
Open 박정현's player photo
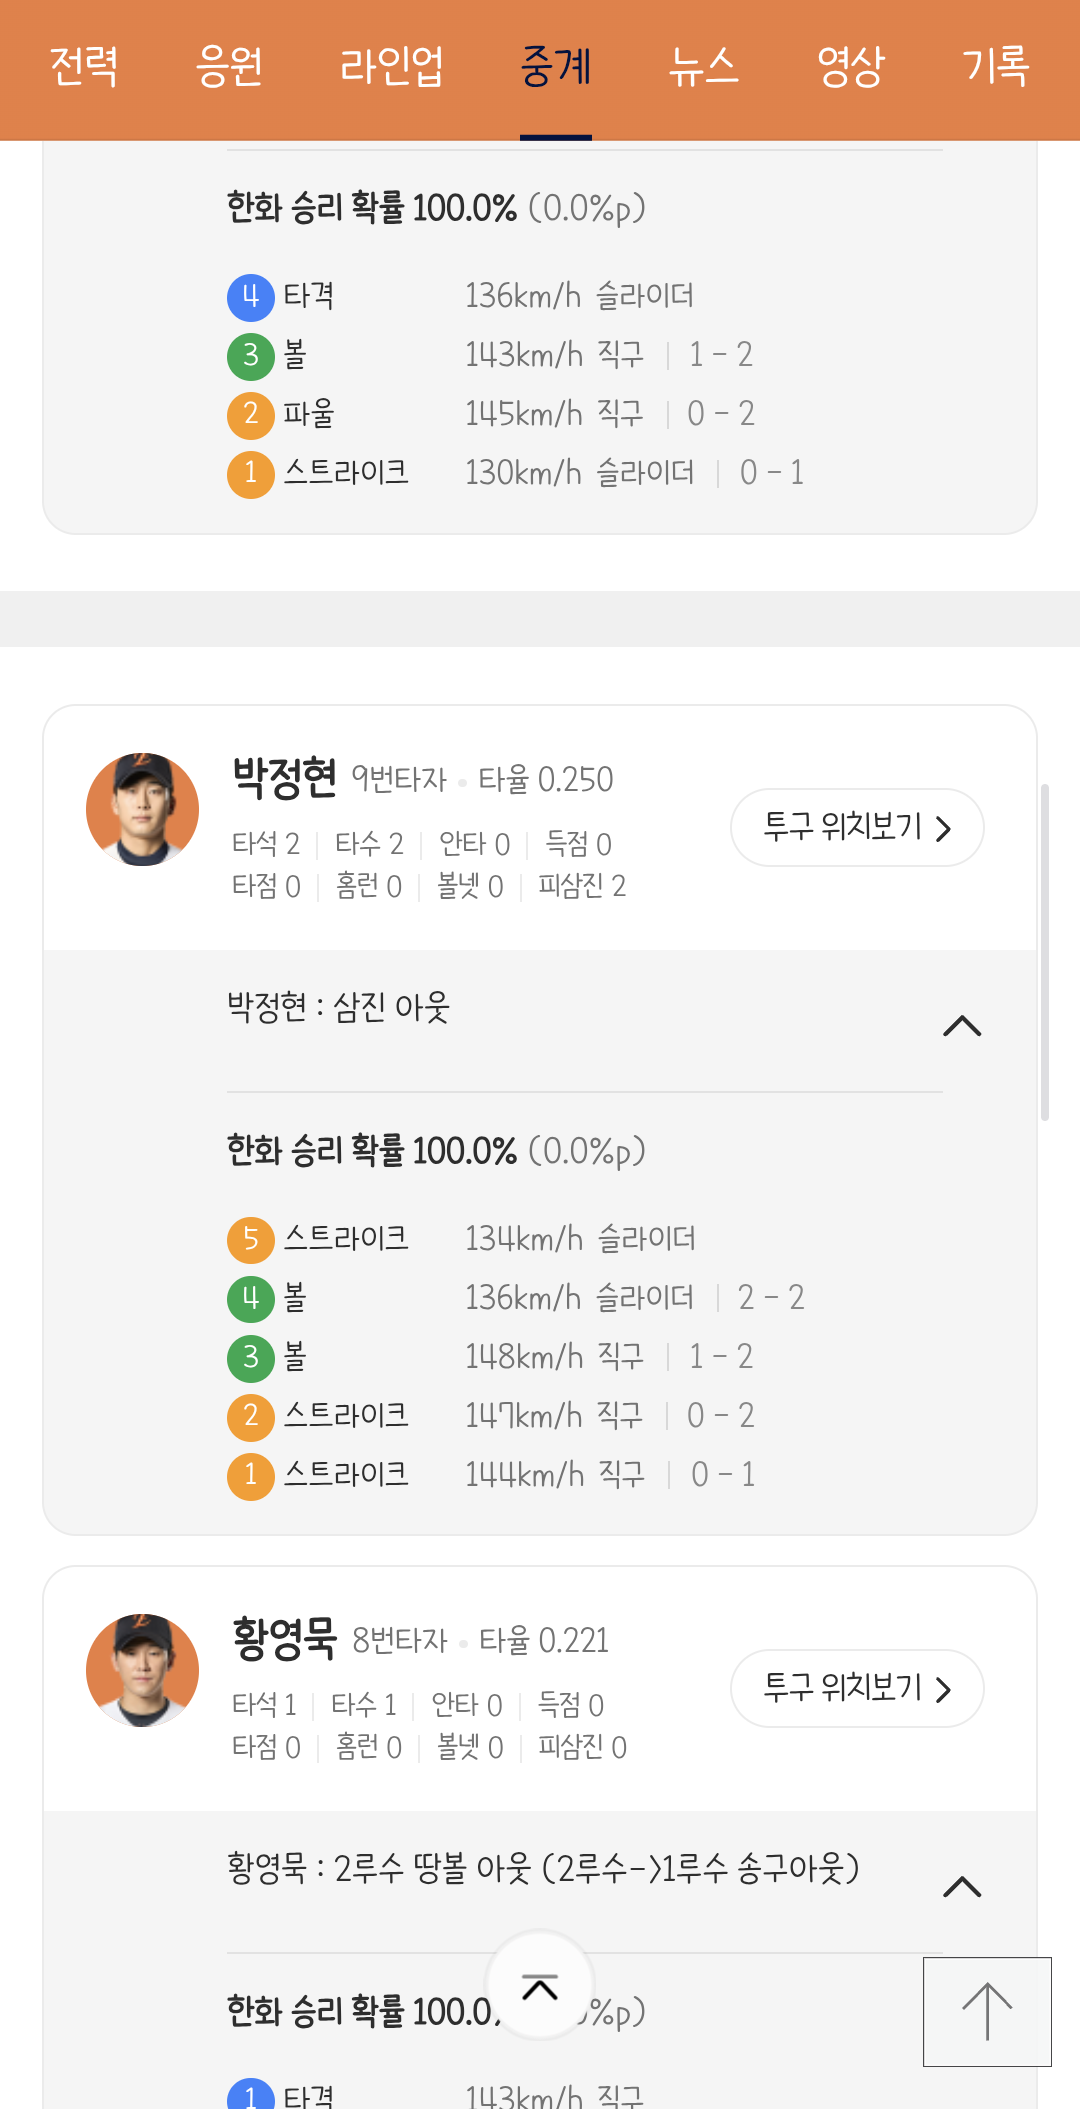(x=142, y=809)
